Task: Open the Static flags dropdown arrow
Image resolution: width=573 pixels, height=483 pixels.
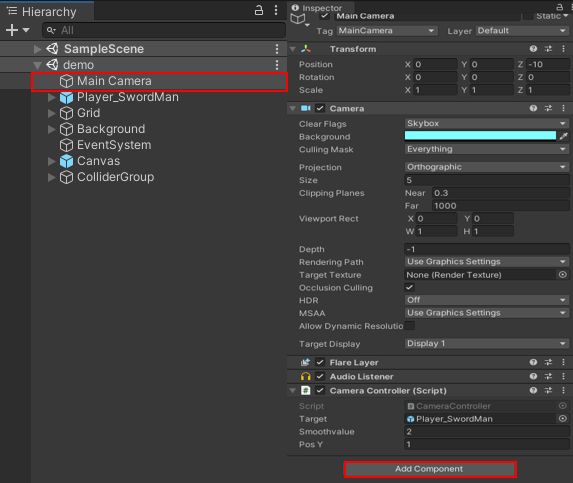Action: [566, 16]
